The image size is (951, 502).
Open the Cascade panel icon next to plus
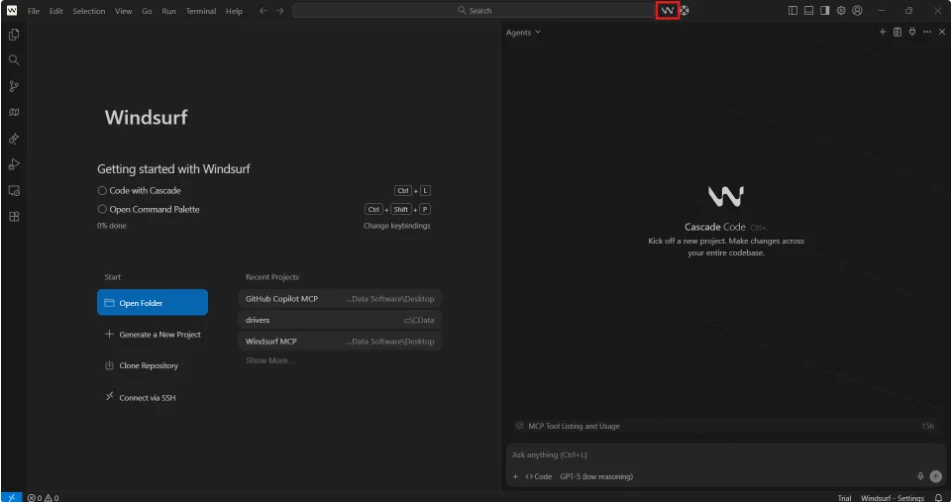(x=898, y=32)
